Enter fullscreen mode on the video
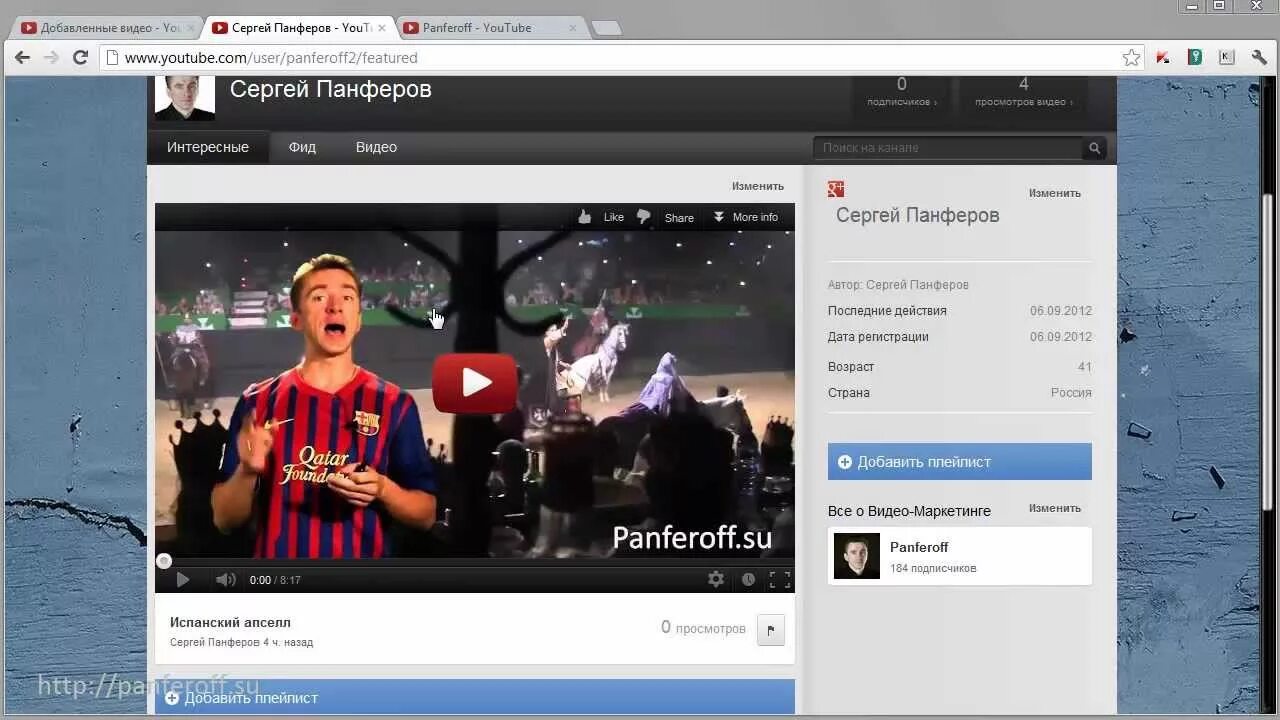Screen dimensions: 1280x720 point(780,579)
